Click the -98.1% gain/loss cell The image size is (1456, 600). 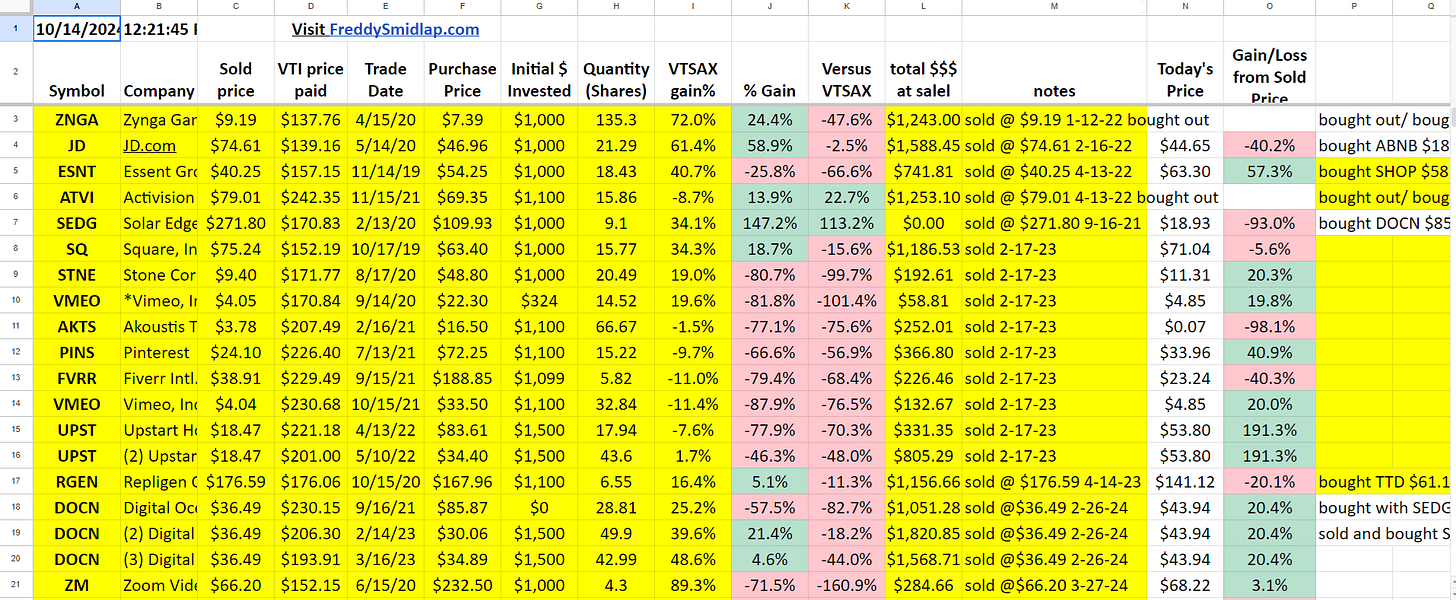click(x=1270, y=326)
